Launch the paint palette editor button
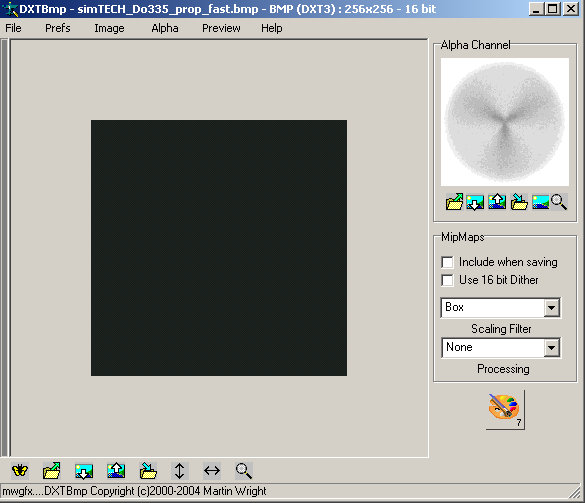585x503 pixels. (x=505, y=410)
